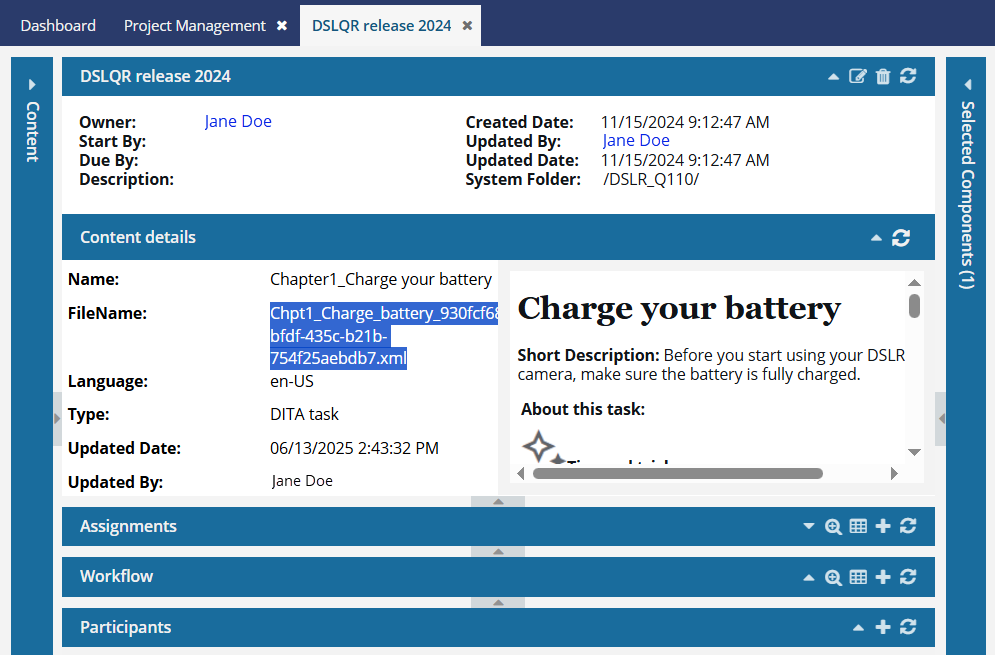
Task: Collapse the Content details section
Action: (876, 238)
